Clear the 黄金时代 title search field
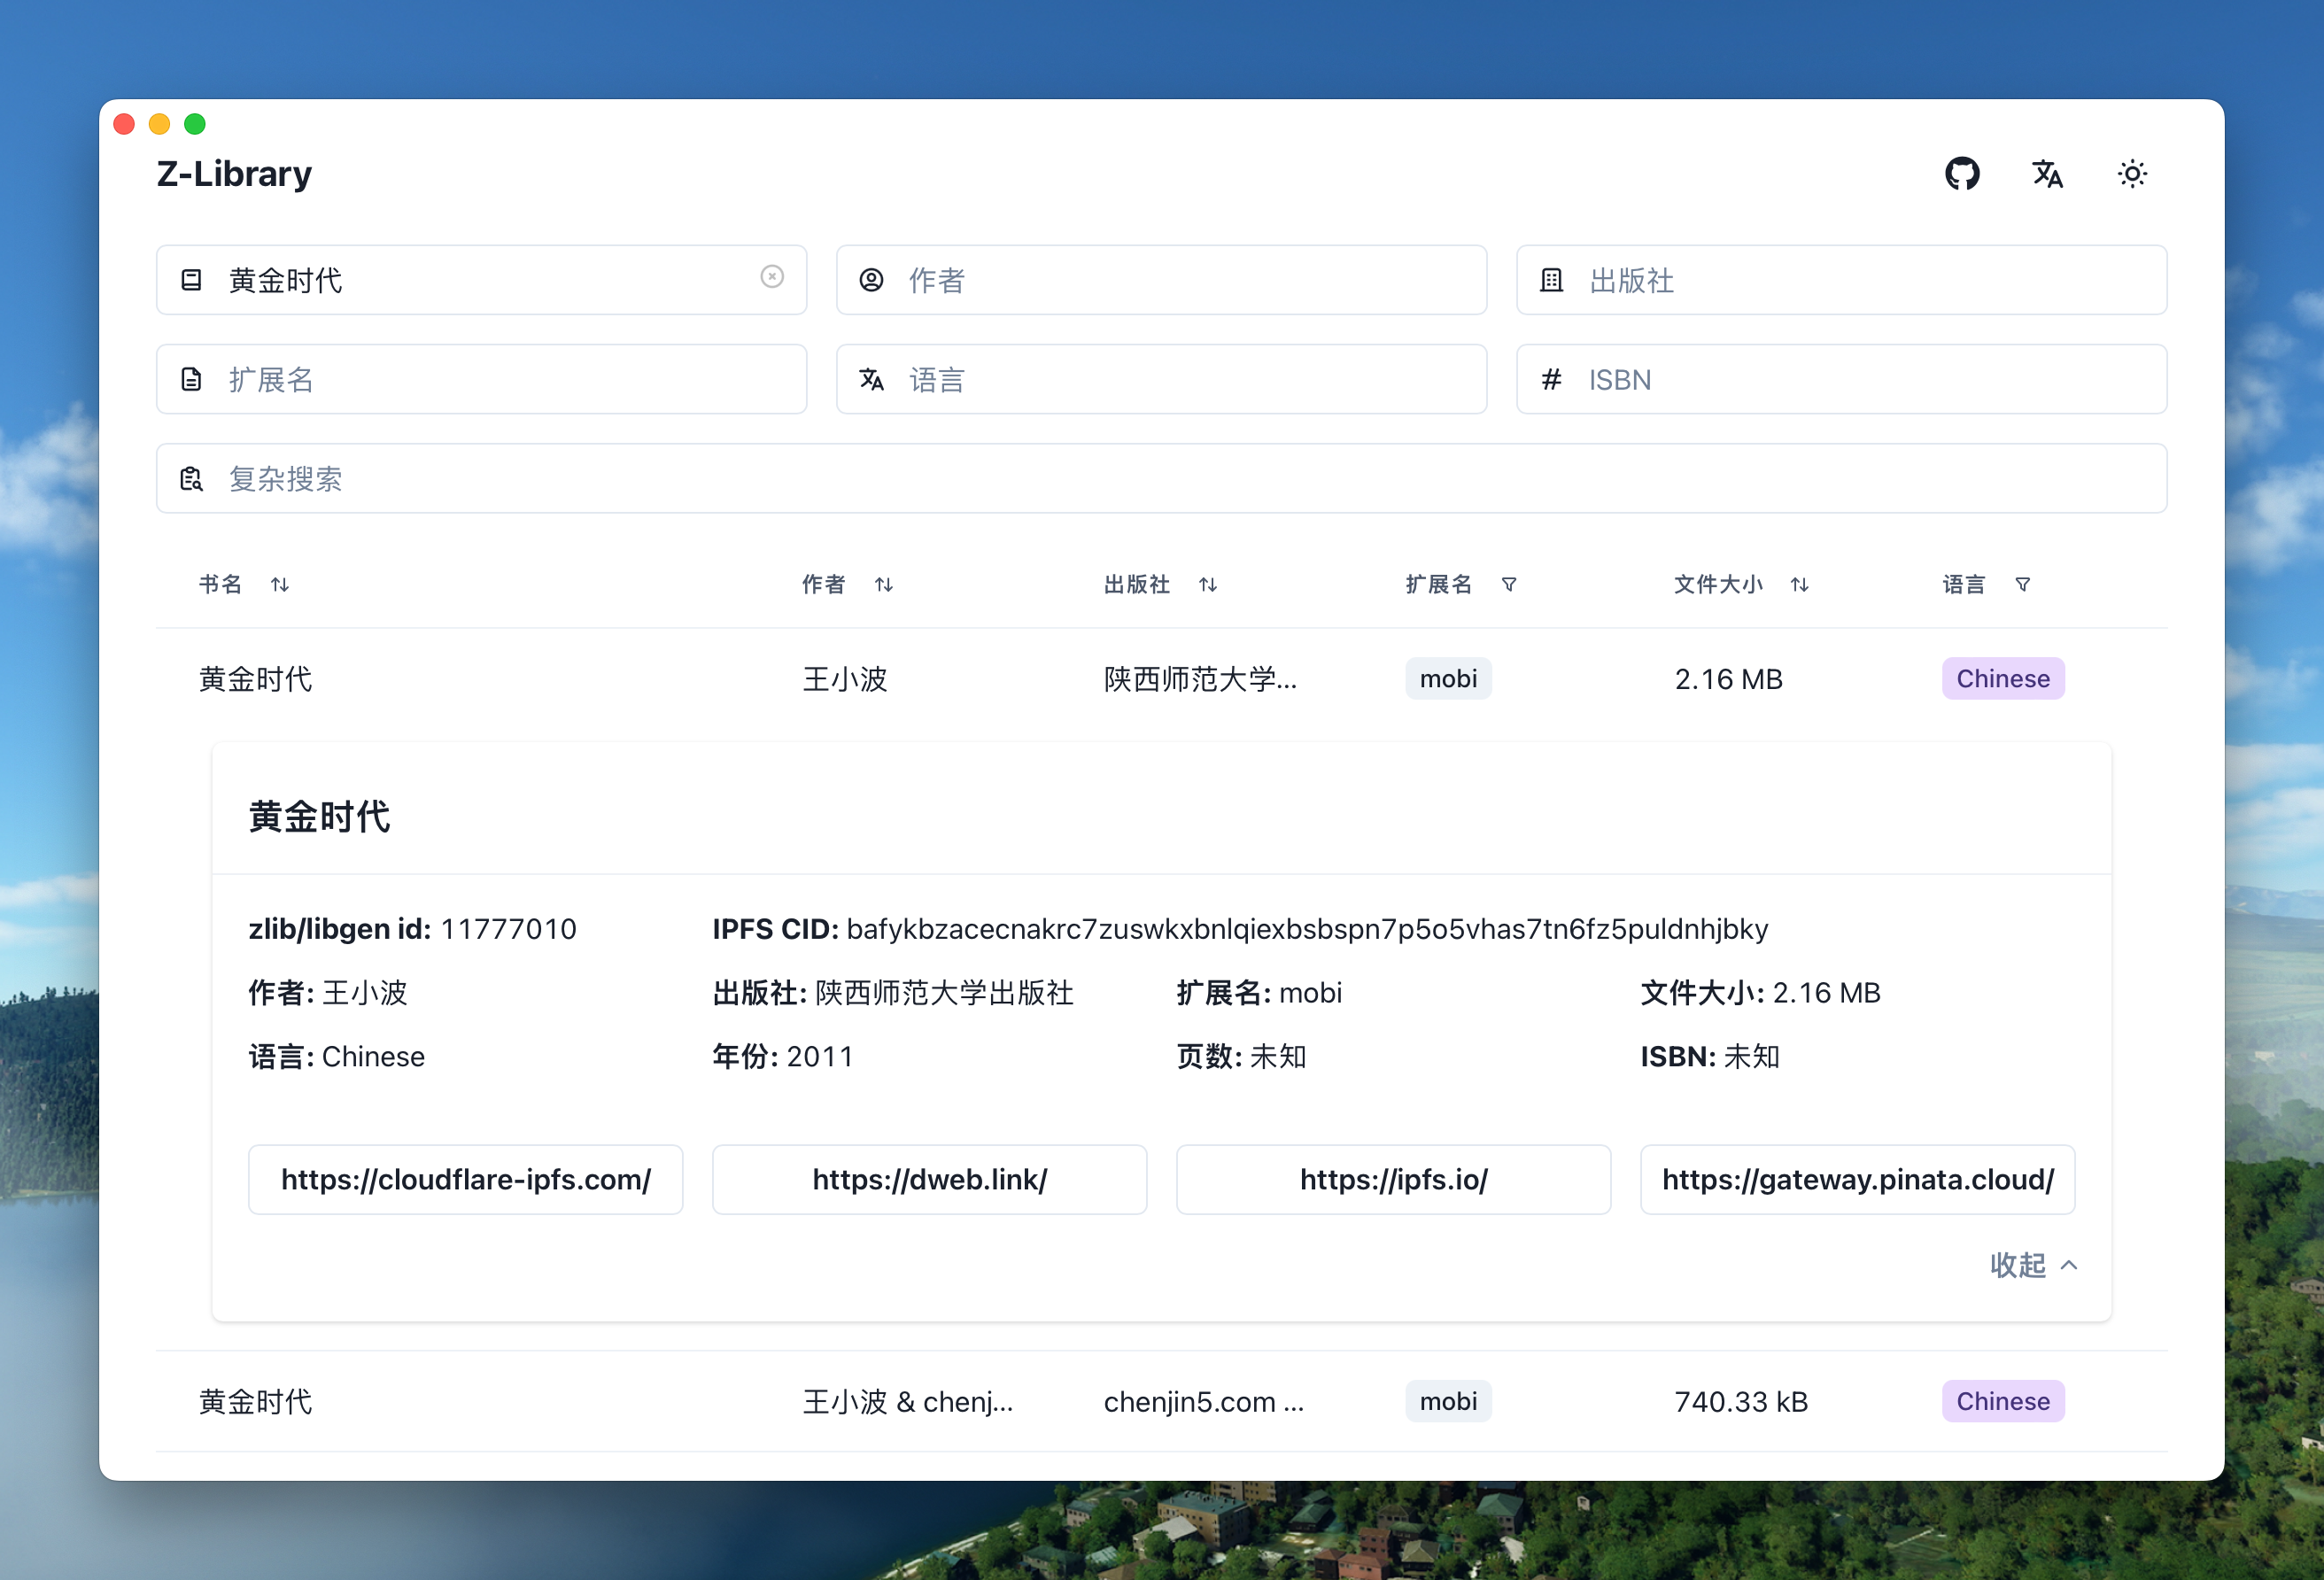 pos(771,277)
